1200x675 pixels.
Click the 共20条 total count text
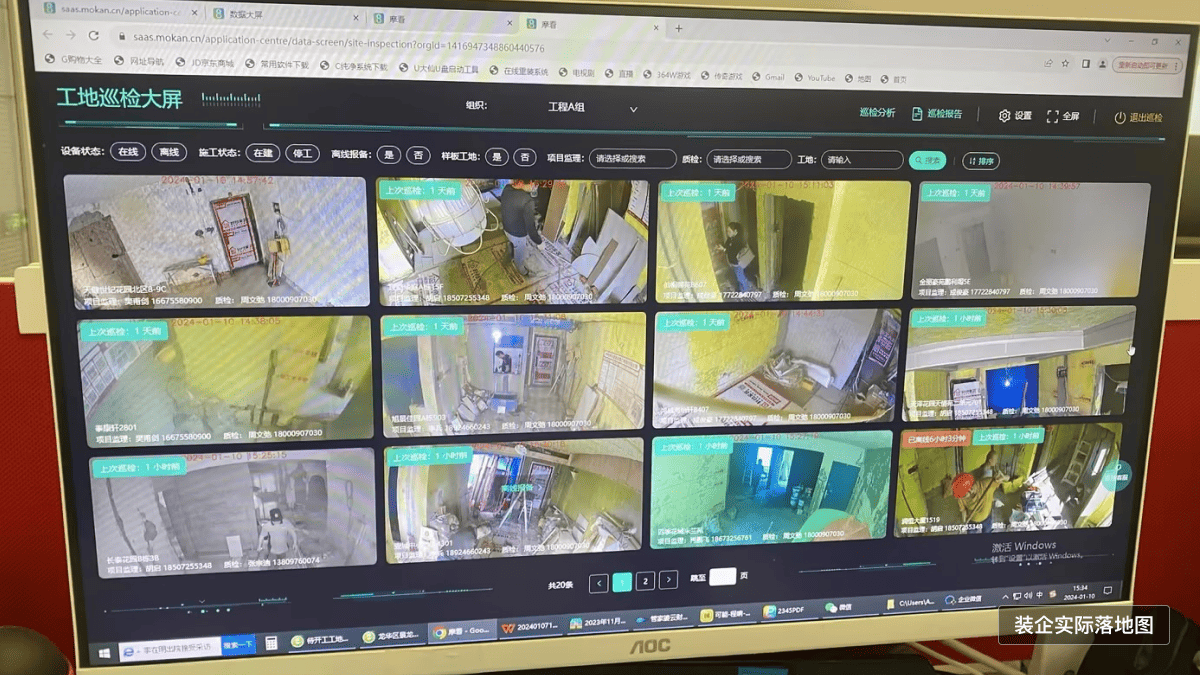coord(560,585)
